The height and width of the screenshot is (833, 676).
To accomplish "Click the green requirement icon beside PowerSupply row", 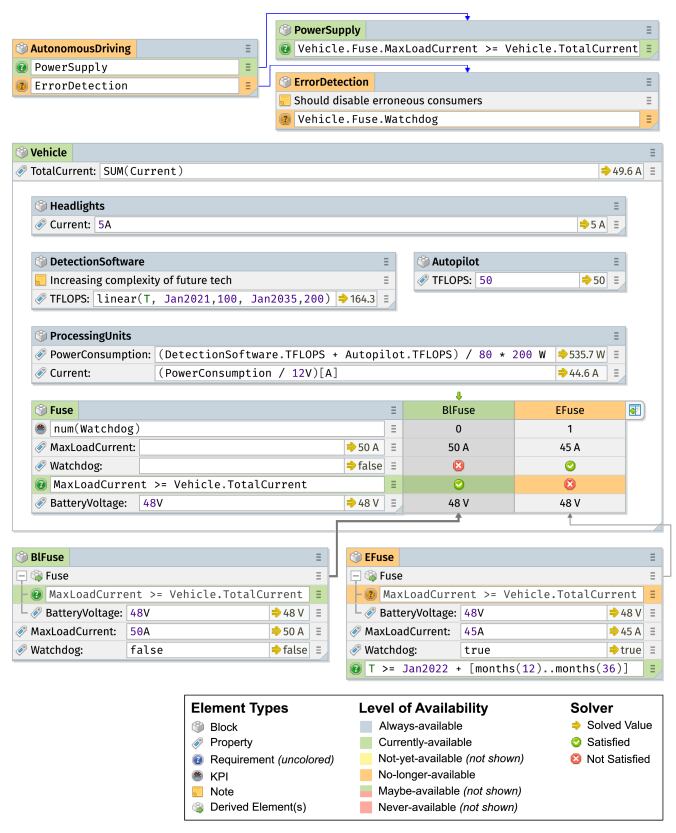I will (21, 67).
